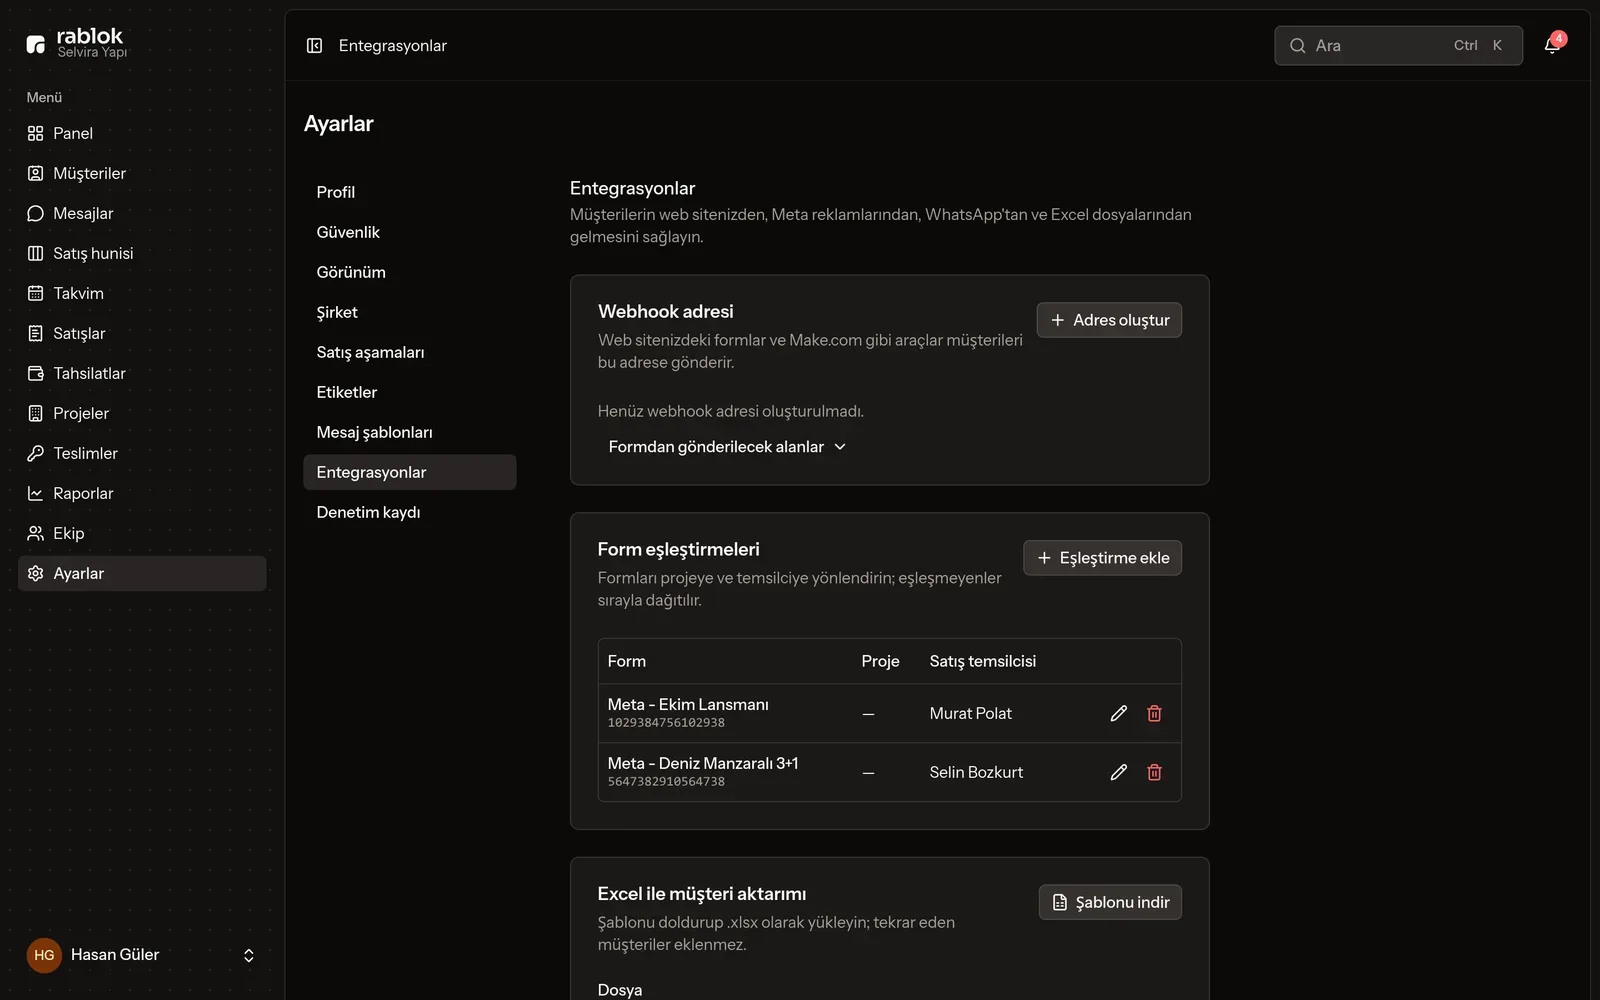Edit the Meta - Deniz Manzaralı 3+1 mapping
Image resolution: width=1600 pixels, height=1000 pixels.
click(1119, 772)
